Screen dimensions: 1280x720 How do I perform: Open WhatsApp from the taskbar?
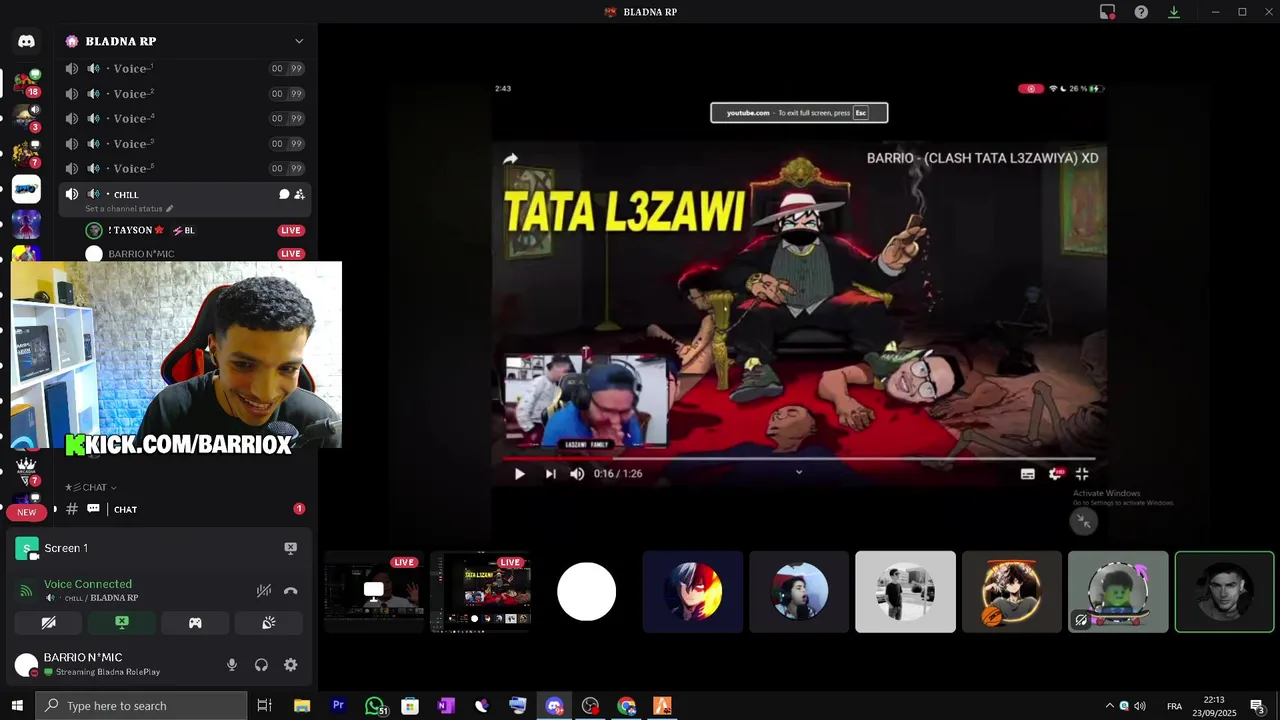[375, 706]
